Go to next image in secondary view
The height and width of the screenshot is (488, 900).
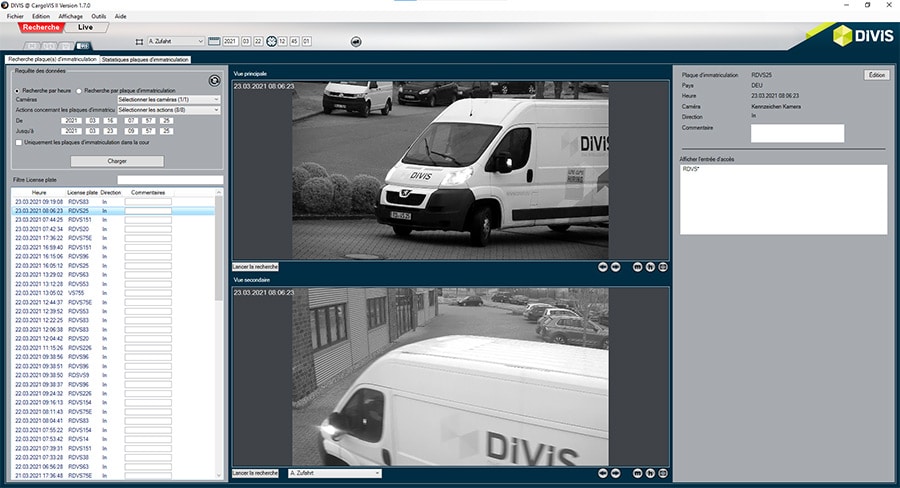[x=615, y=473]
